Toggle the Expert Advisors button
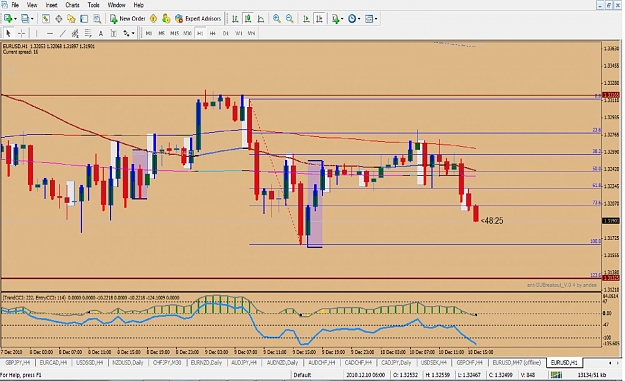Screen dimensions: 625x381 (198, 19)
